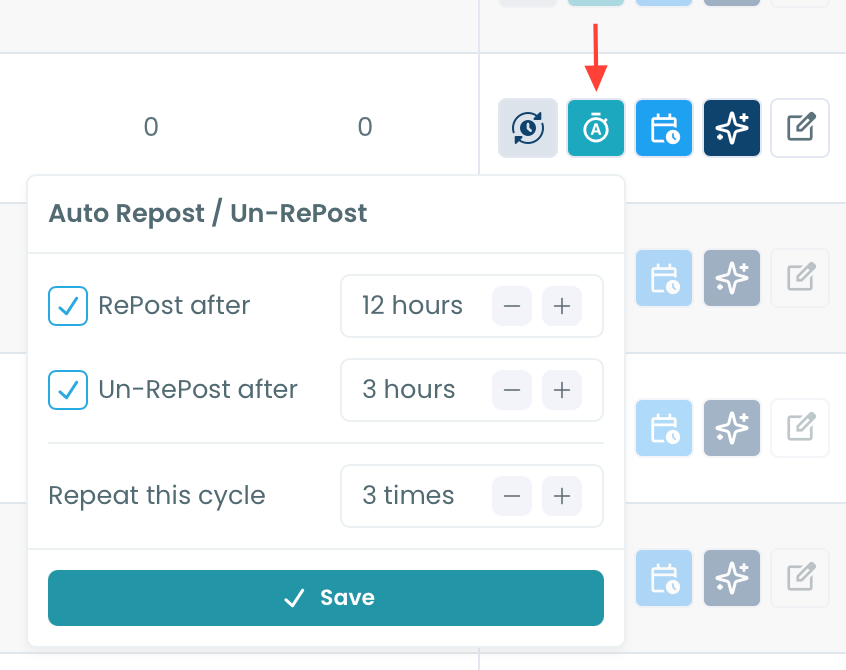The image size is (846, 670).
Task: Decrease Un-RePost after hours with minus
Action: (512, 390)
